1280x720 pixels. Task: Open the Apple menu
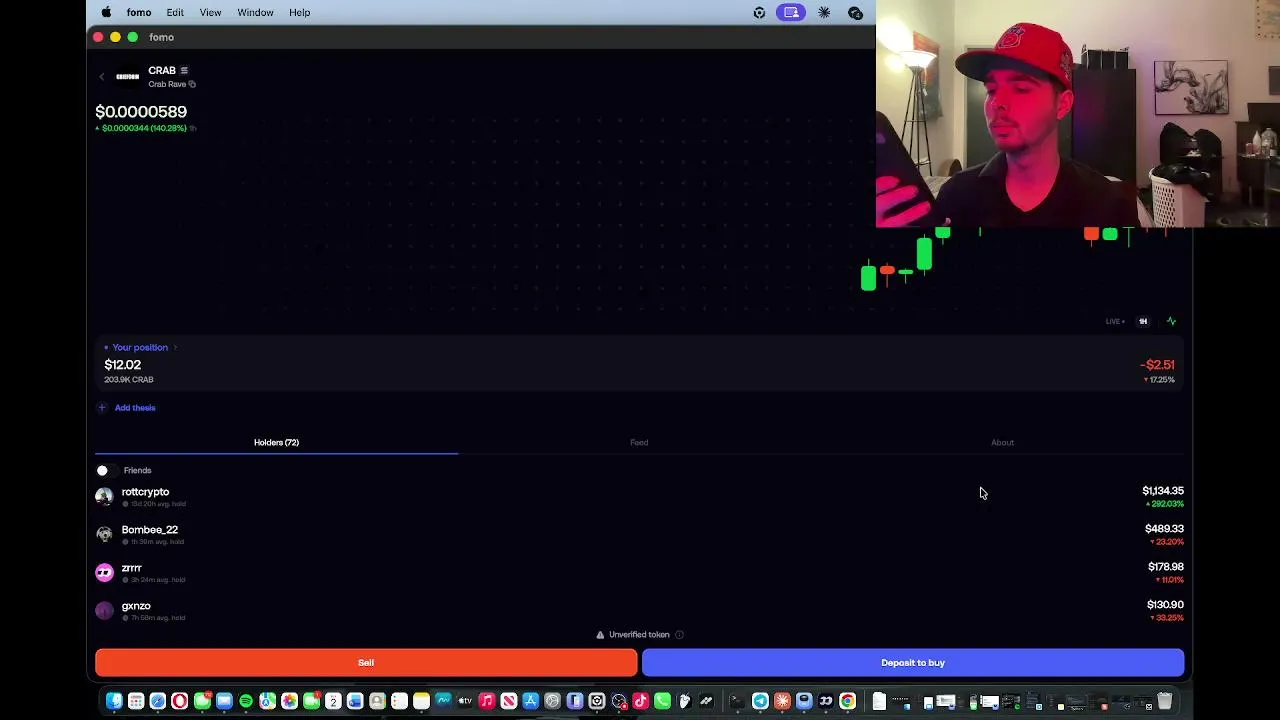pyautogui.click(x=106, y=13)
